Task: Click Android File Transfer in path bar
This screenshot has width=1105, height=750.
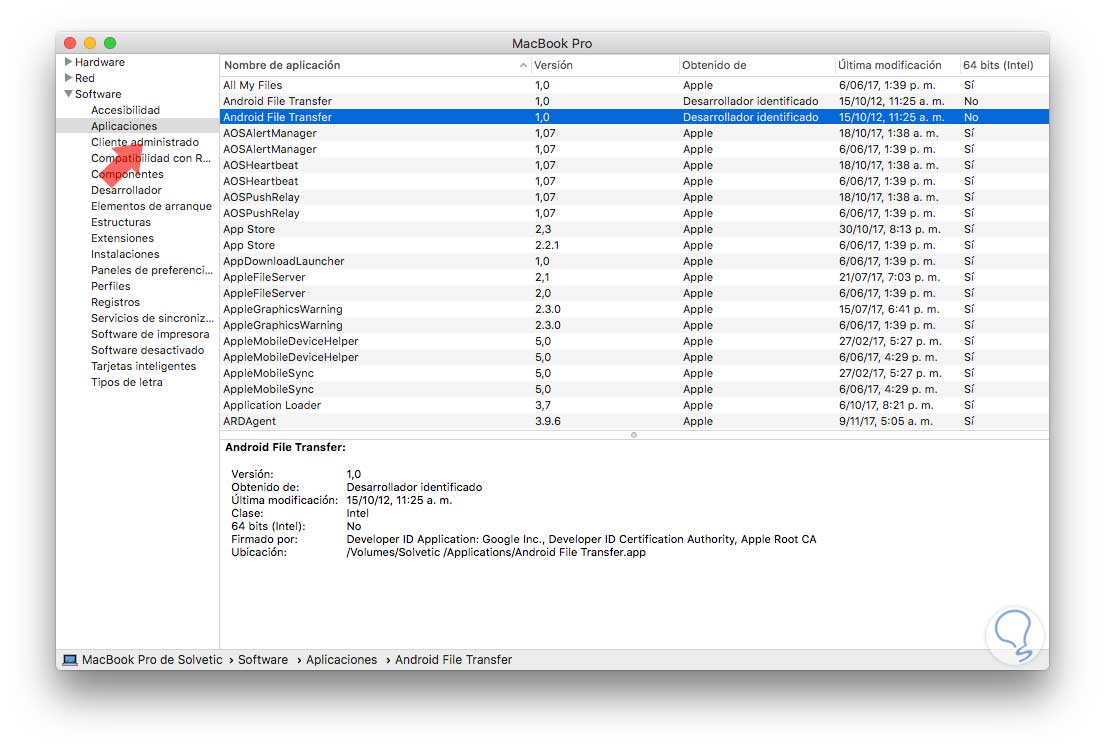Action: click(x=453, y=660)
